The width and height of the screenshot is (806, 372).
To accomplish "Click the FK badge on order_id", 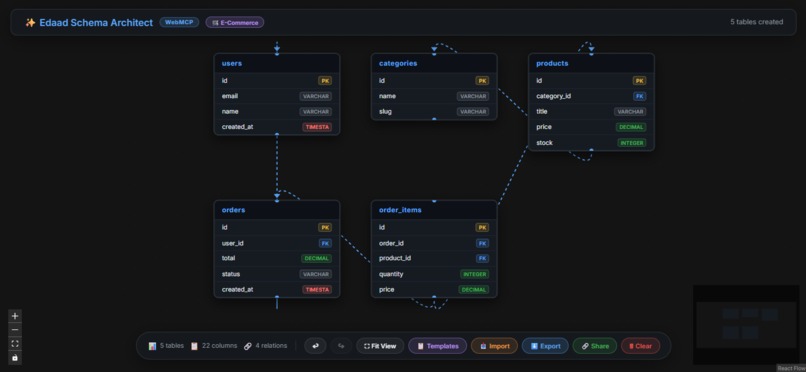I will pyautogui.click(x=483, y=243).
